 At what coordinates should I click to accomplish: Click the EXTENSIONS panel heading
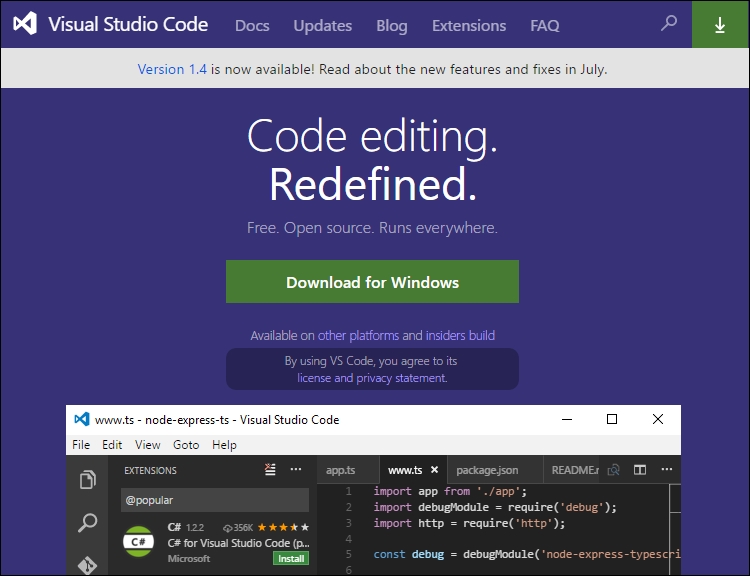pyautogui.click(x=150, y=470)
